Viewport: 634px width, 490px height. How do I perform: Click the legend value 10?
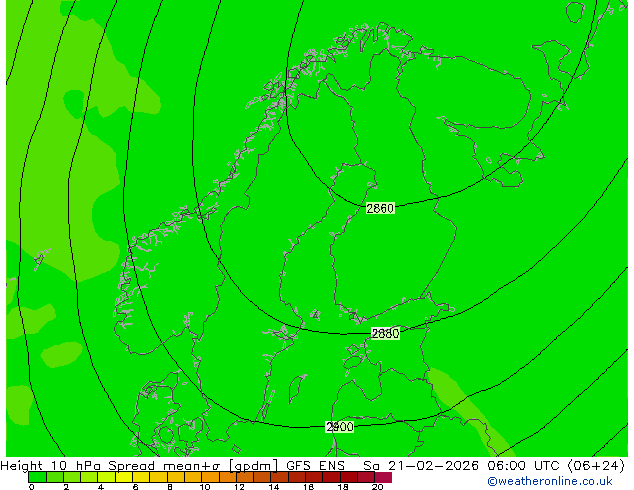tap(205, 487)
